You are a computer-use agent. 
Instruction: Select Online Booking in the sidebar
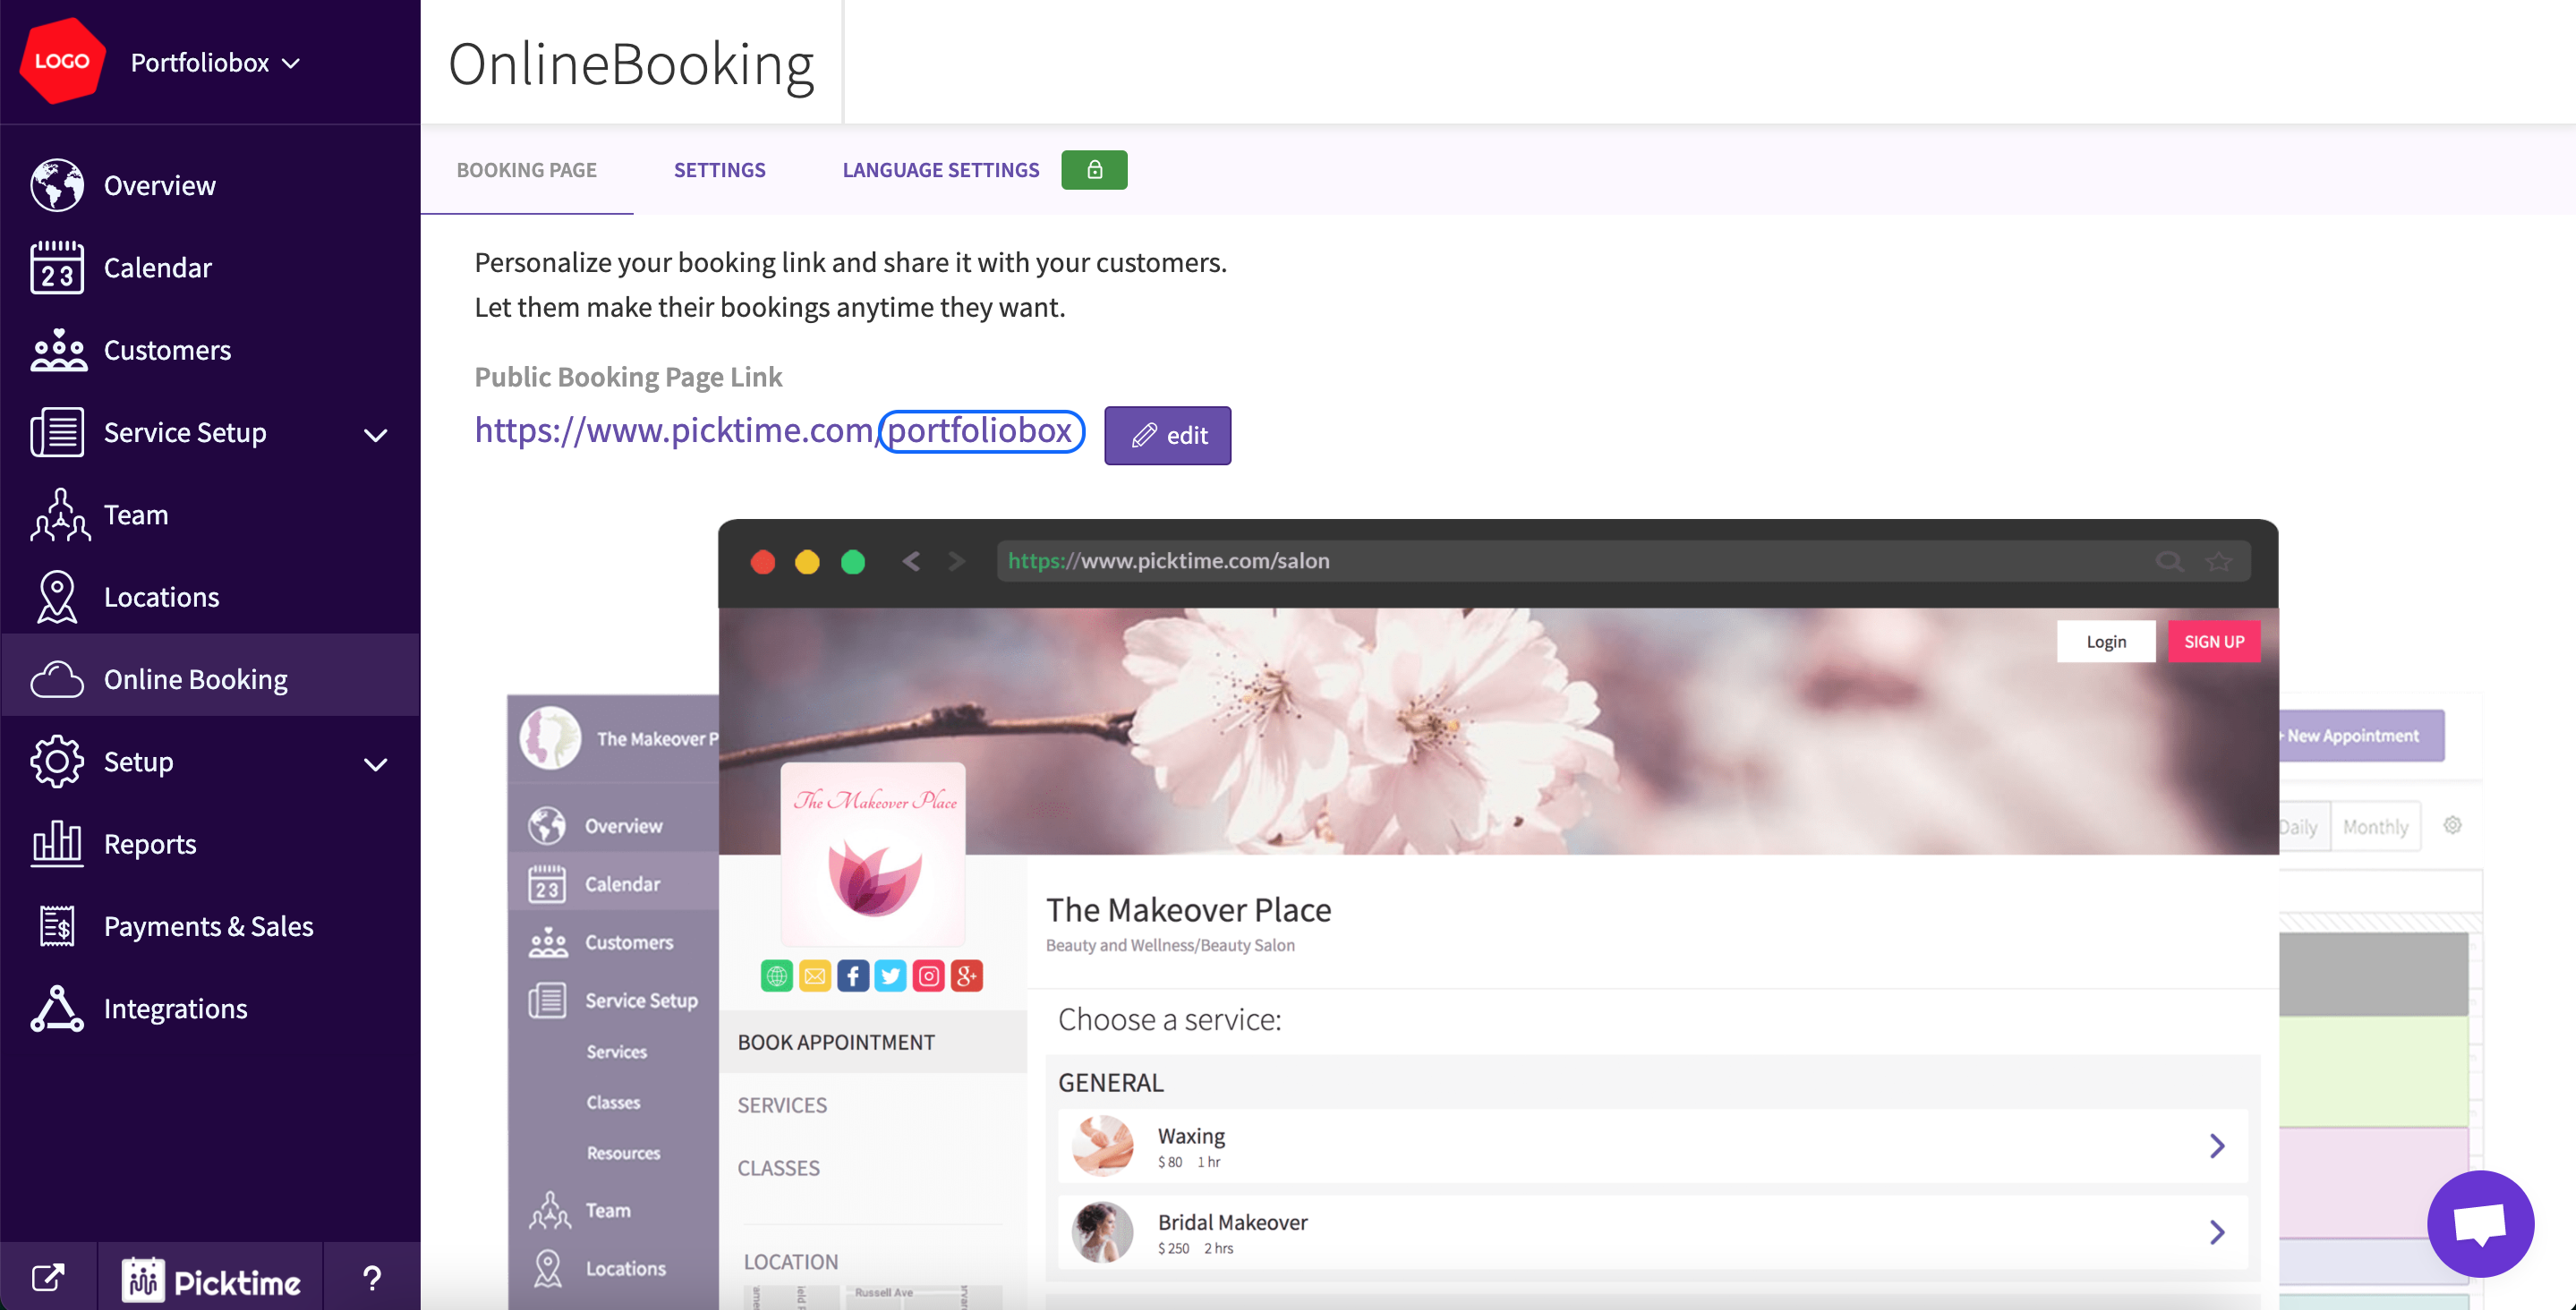[195, 679]
